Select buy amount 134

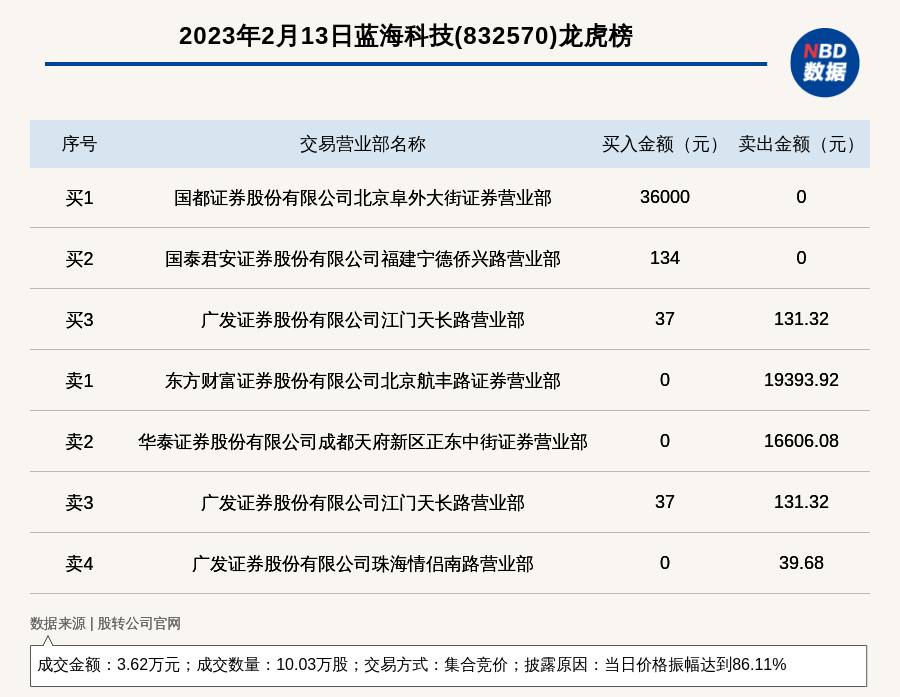tap(665, 258)
